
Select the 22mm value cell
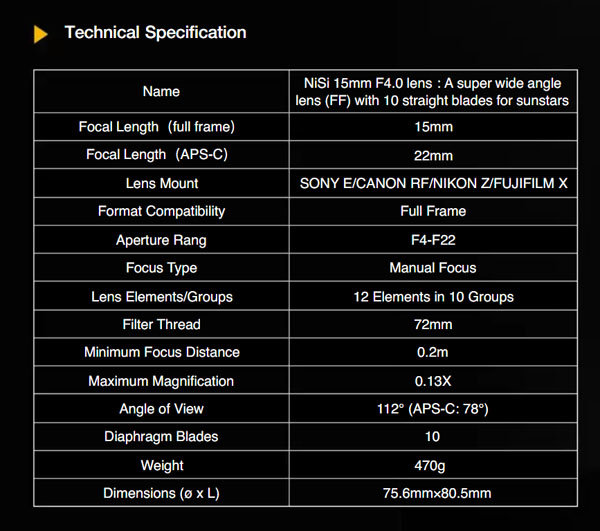tap(433, 155)
